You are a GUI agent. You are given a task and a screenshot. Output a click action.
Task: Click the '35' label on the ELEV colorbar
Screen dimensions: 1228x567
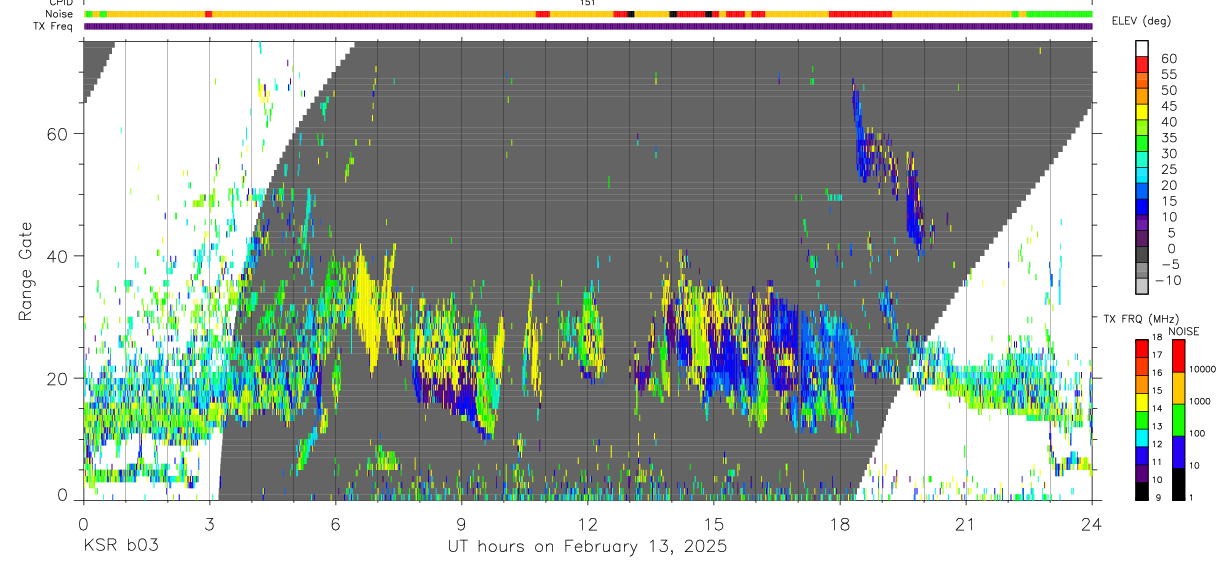click(x=1168, y=138)
